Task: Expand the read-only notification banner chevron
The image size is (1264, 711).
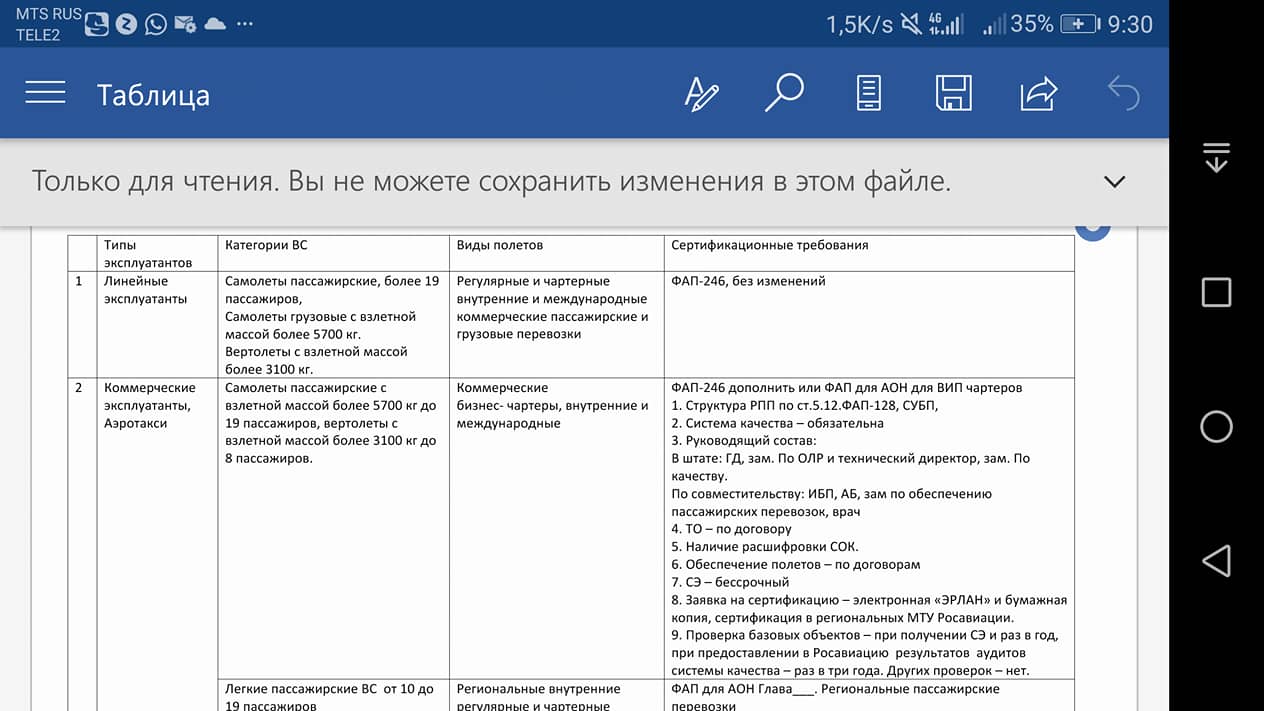Action: [1114, 182]
